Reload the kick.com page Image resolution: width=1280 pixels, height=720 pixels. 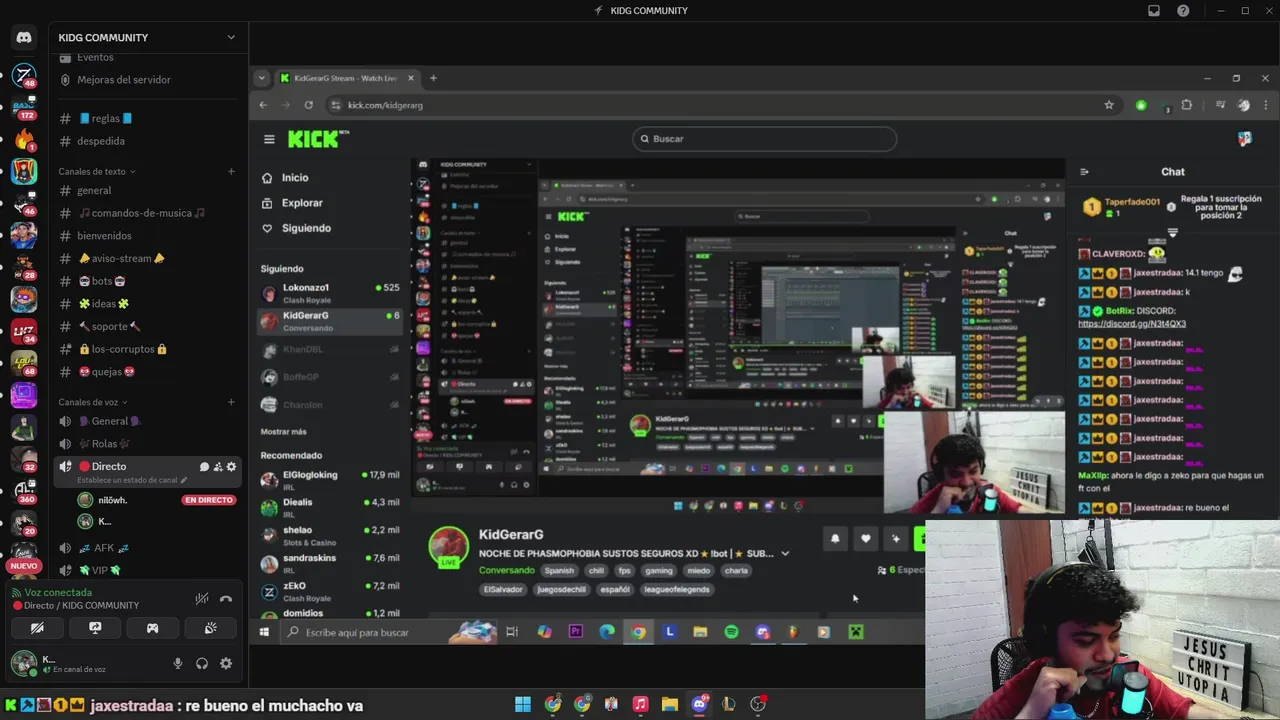click(x=309, y=105)
